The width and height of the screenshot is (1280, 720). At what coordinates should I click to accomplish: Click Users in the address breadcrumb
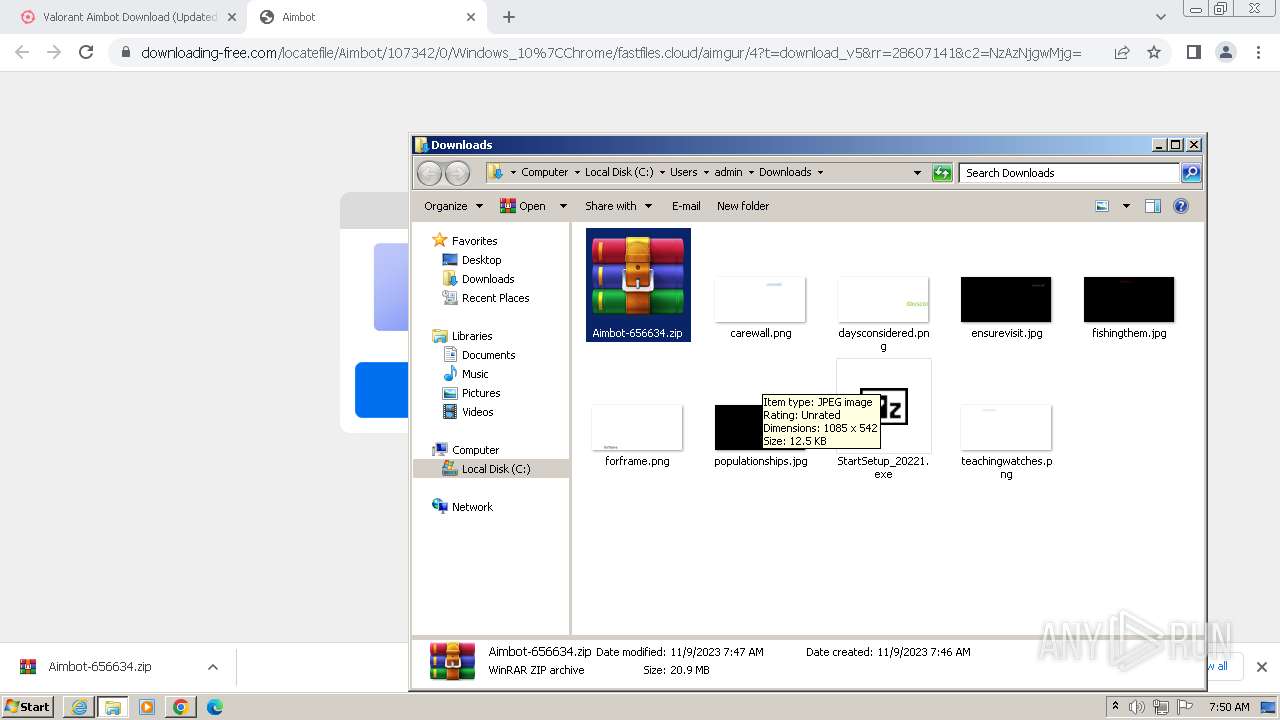683,172
